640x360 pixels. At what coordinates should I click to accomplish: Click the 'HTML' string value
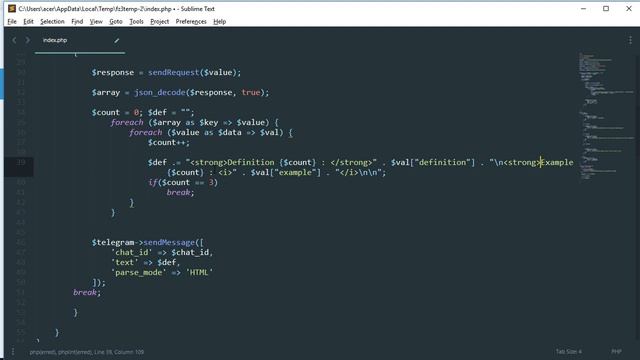tap(199, 272)
